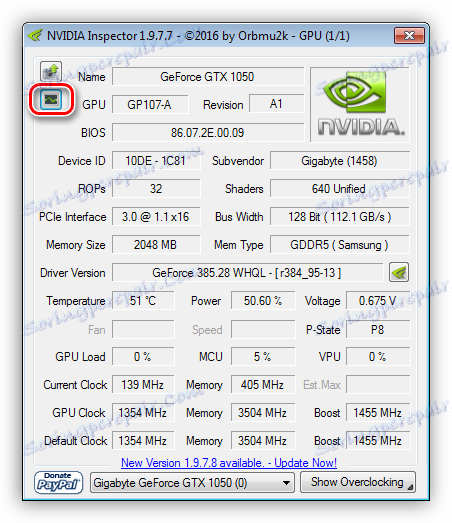
Task: Select the BIOS version field
Action: [208, 133]
